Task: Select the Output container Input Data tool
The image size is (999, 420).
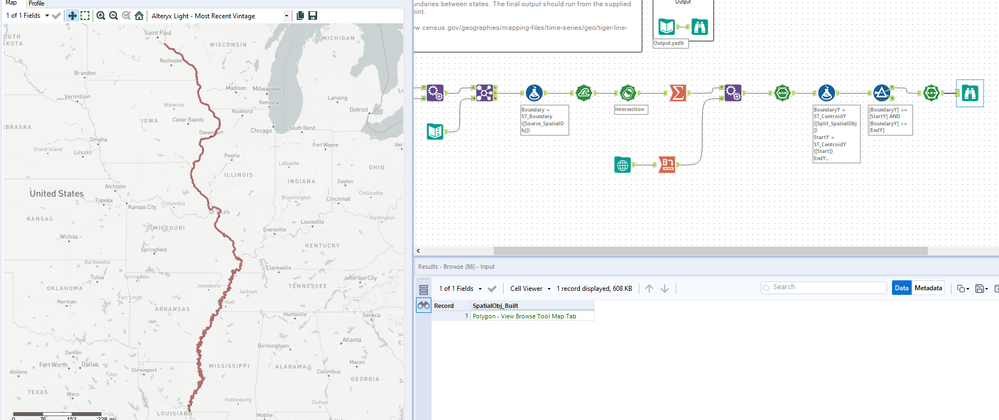Action: coord(666,27)
